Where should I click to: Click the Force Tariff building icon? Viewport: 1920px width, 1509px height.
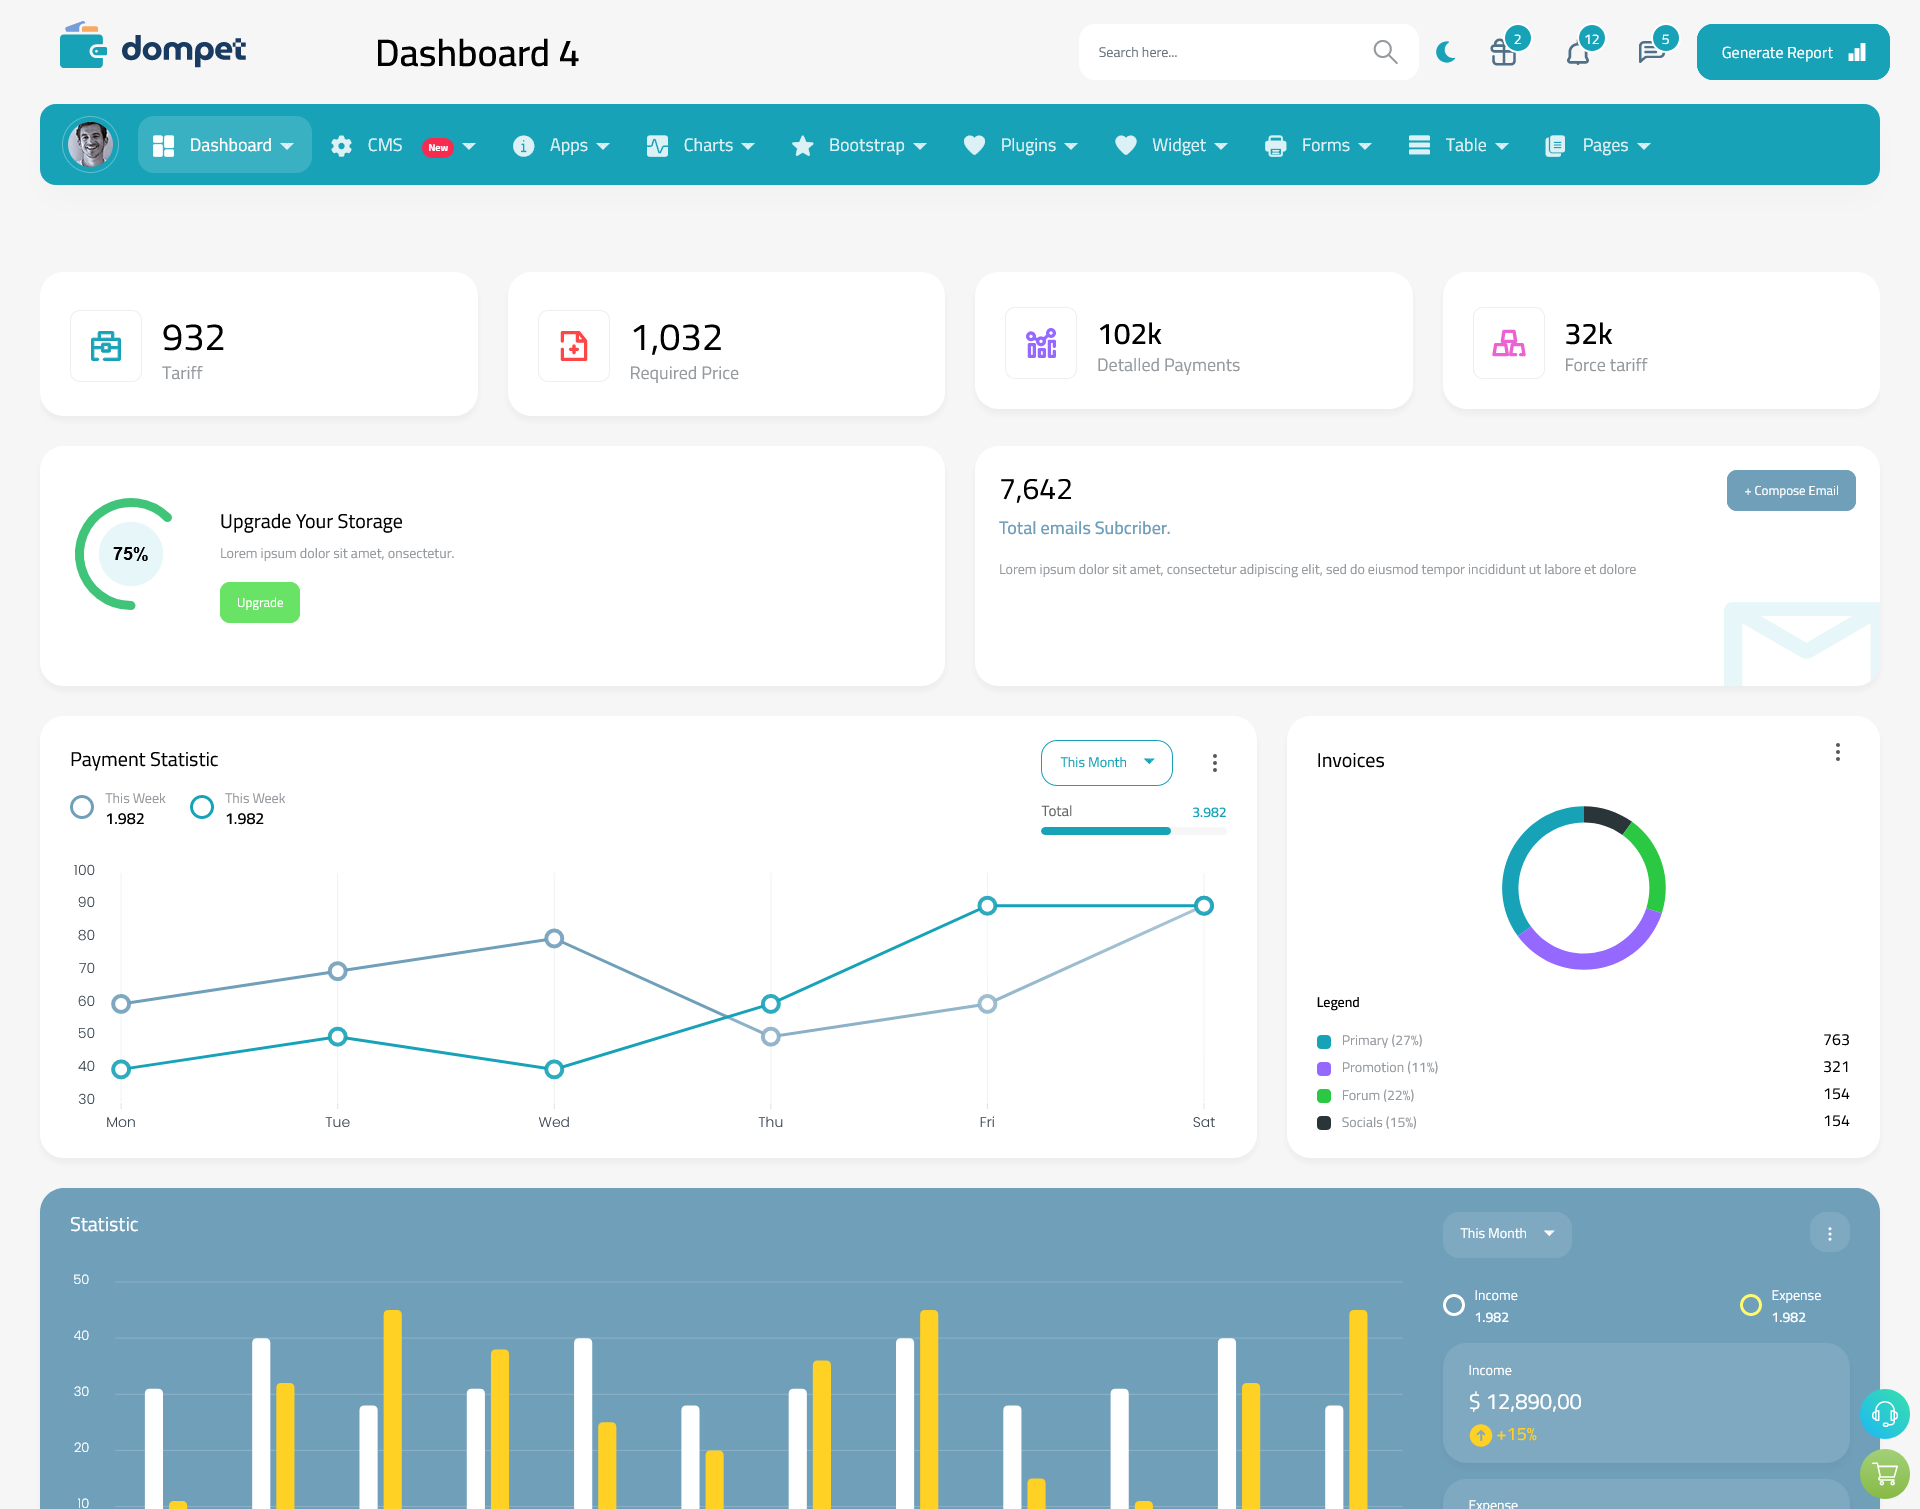click(x=1509, y=341)
